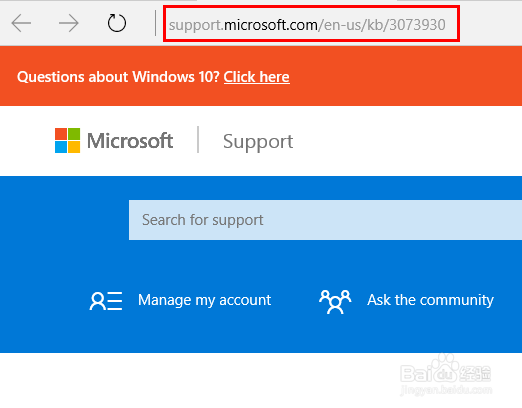Viewport: 522px width, 408px height.
Task: Go back with the browser back arrow
Action: (x=21, y=23)
